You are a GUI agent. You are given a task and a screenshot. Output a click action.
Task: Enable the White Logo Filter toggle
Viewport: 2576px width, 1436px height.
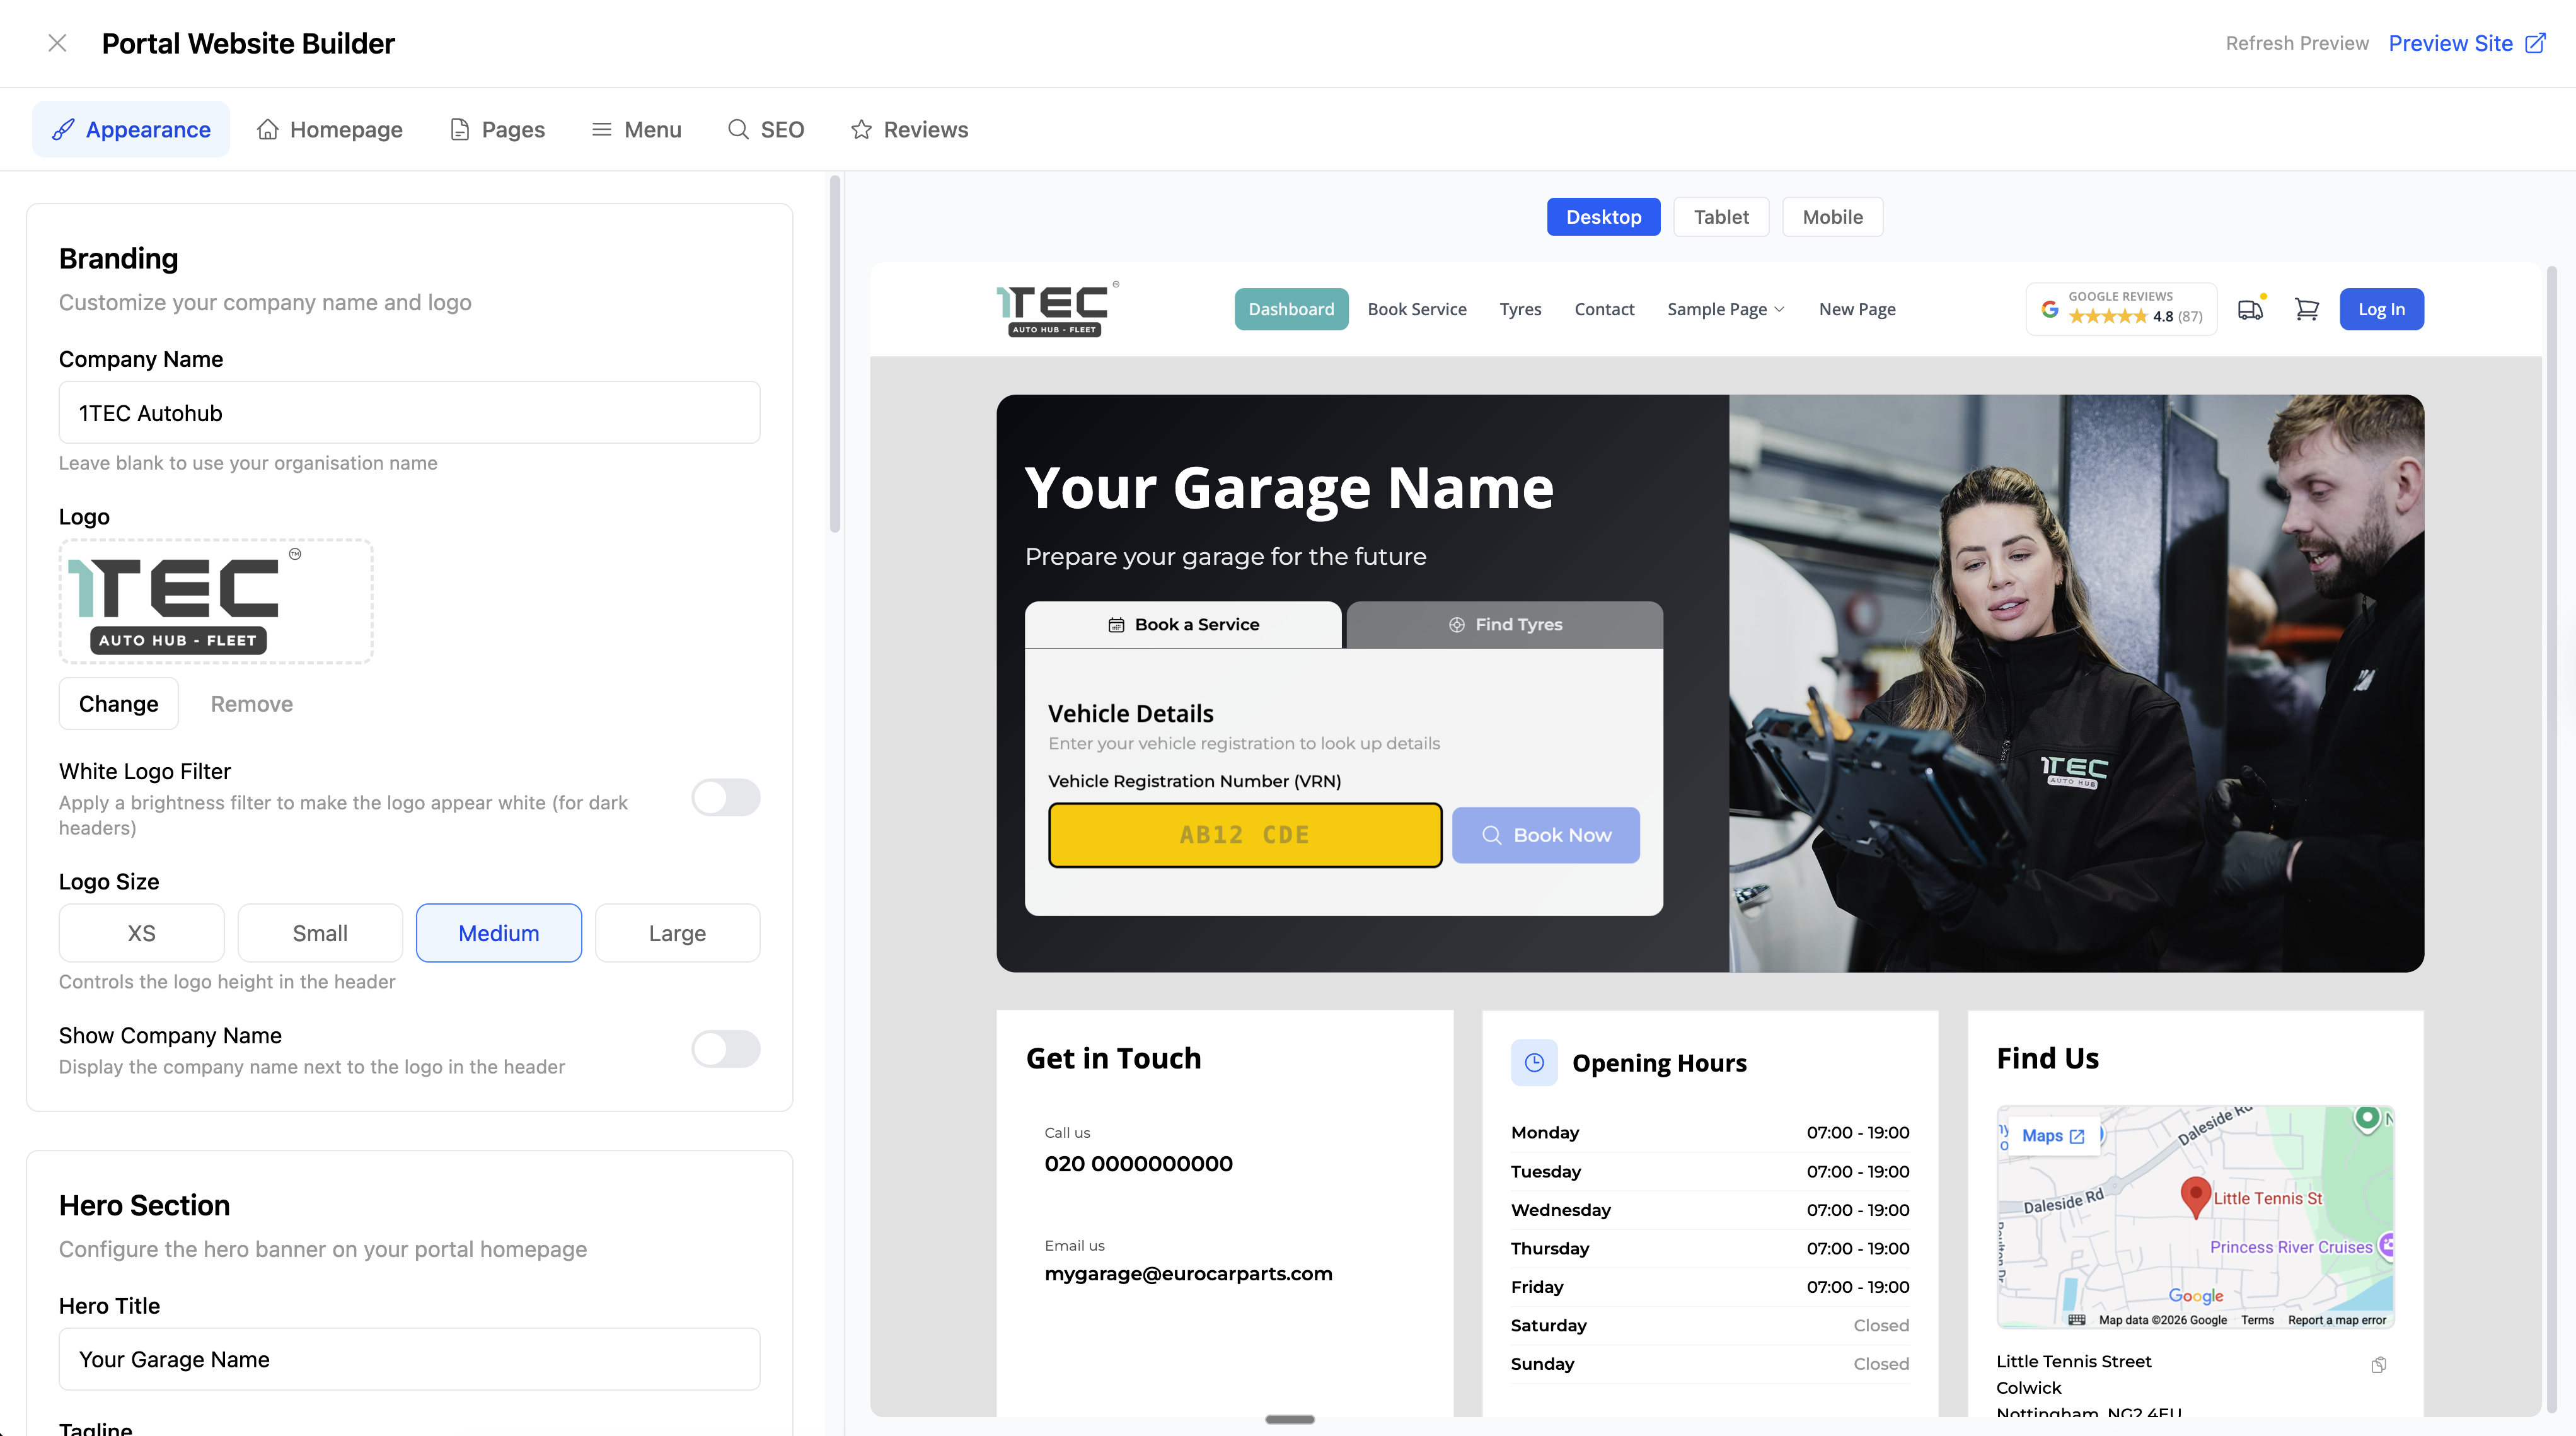point(726,797)
